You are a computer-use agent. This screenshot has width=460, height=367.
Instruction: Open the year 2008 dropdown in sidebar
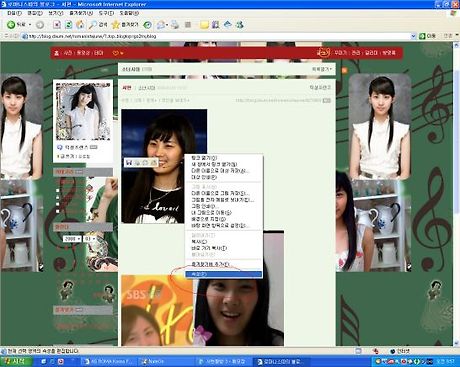point(72,239)
